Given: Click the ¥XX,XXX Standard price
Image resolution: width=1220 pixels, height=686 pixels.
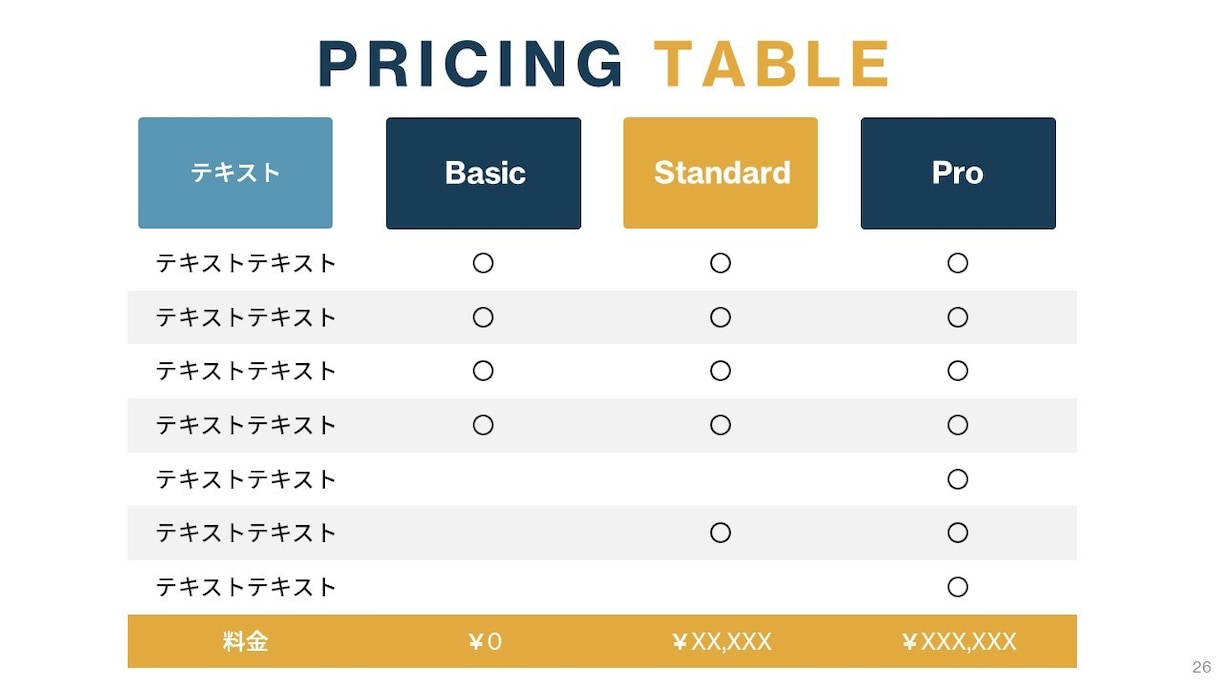Looking at the screenshot, I should [x=721, y=642].
